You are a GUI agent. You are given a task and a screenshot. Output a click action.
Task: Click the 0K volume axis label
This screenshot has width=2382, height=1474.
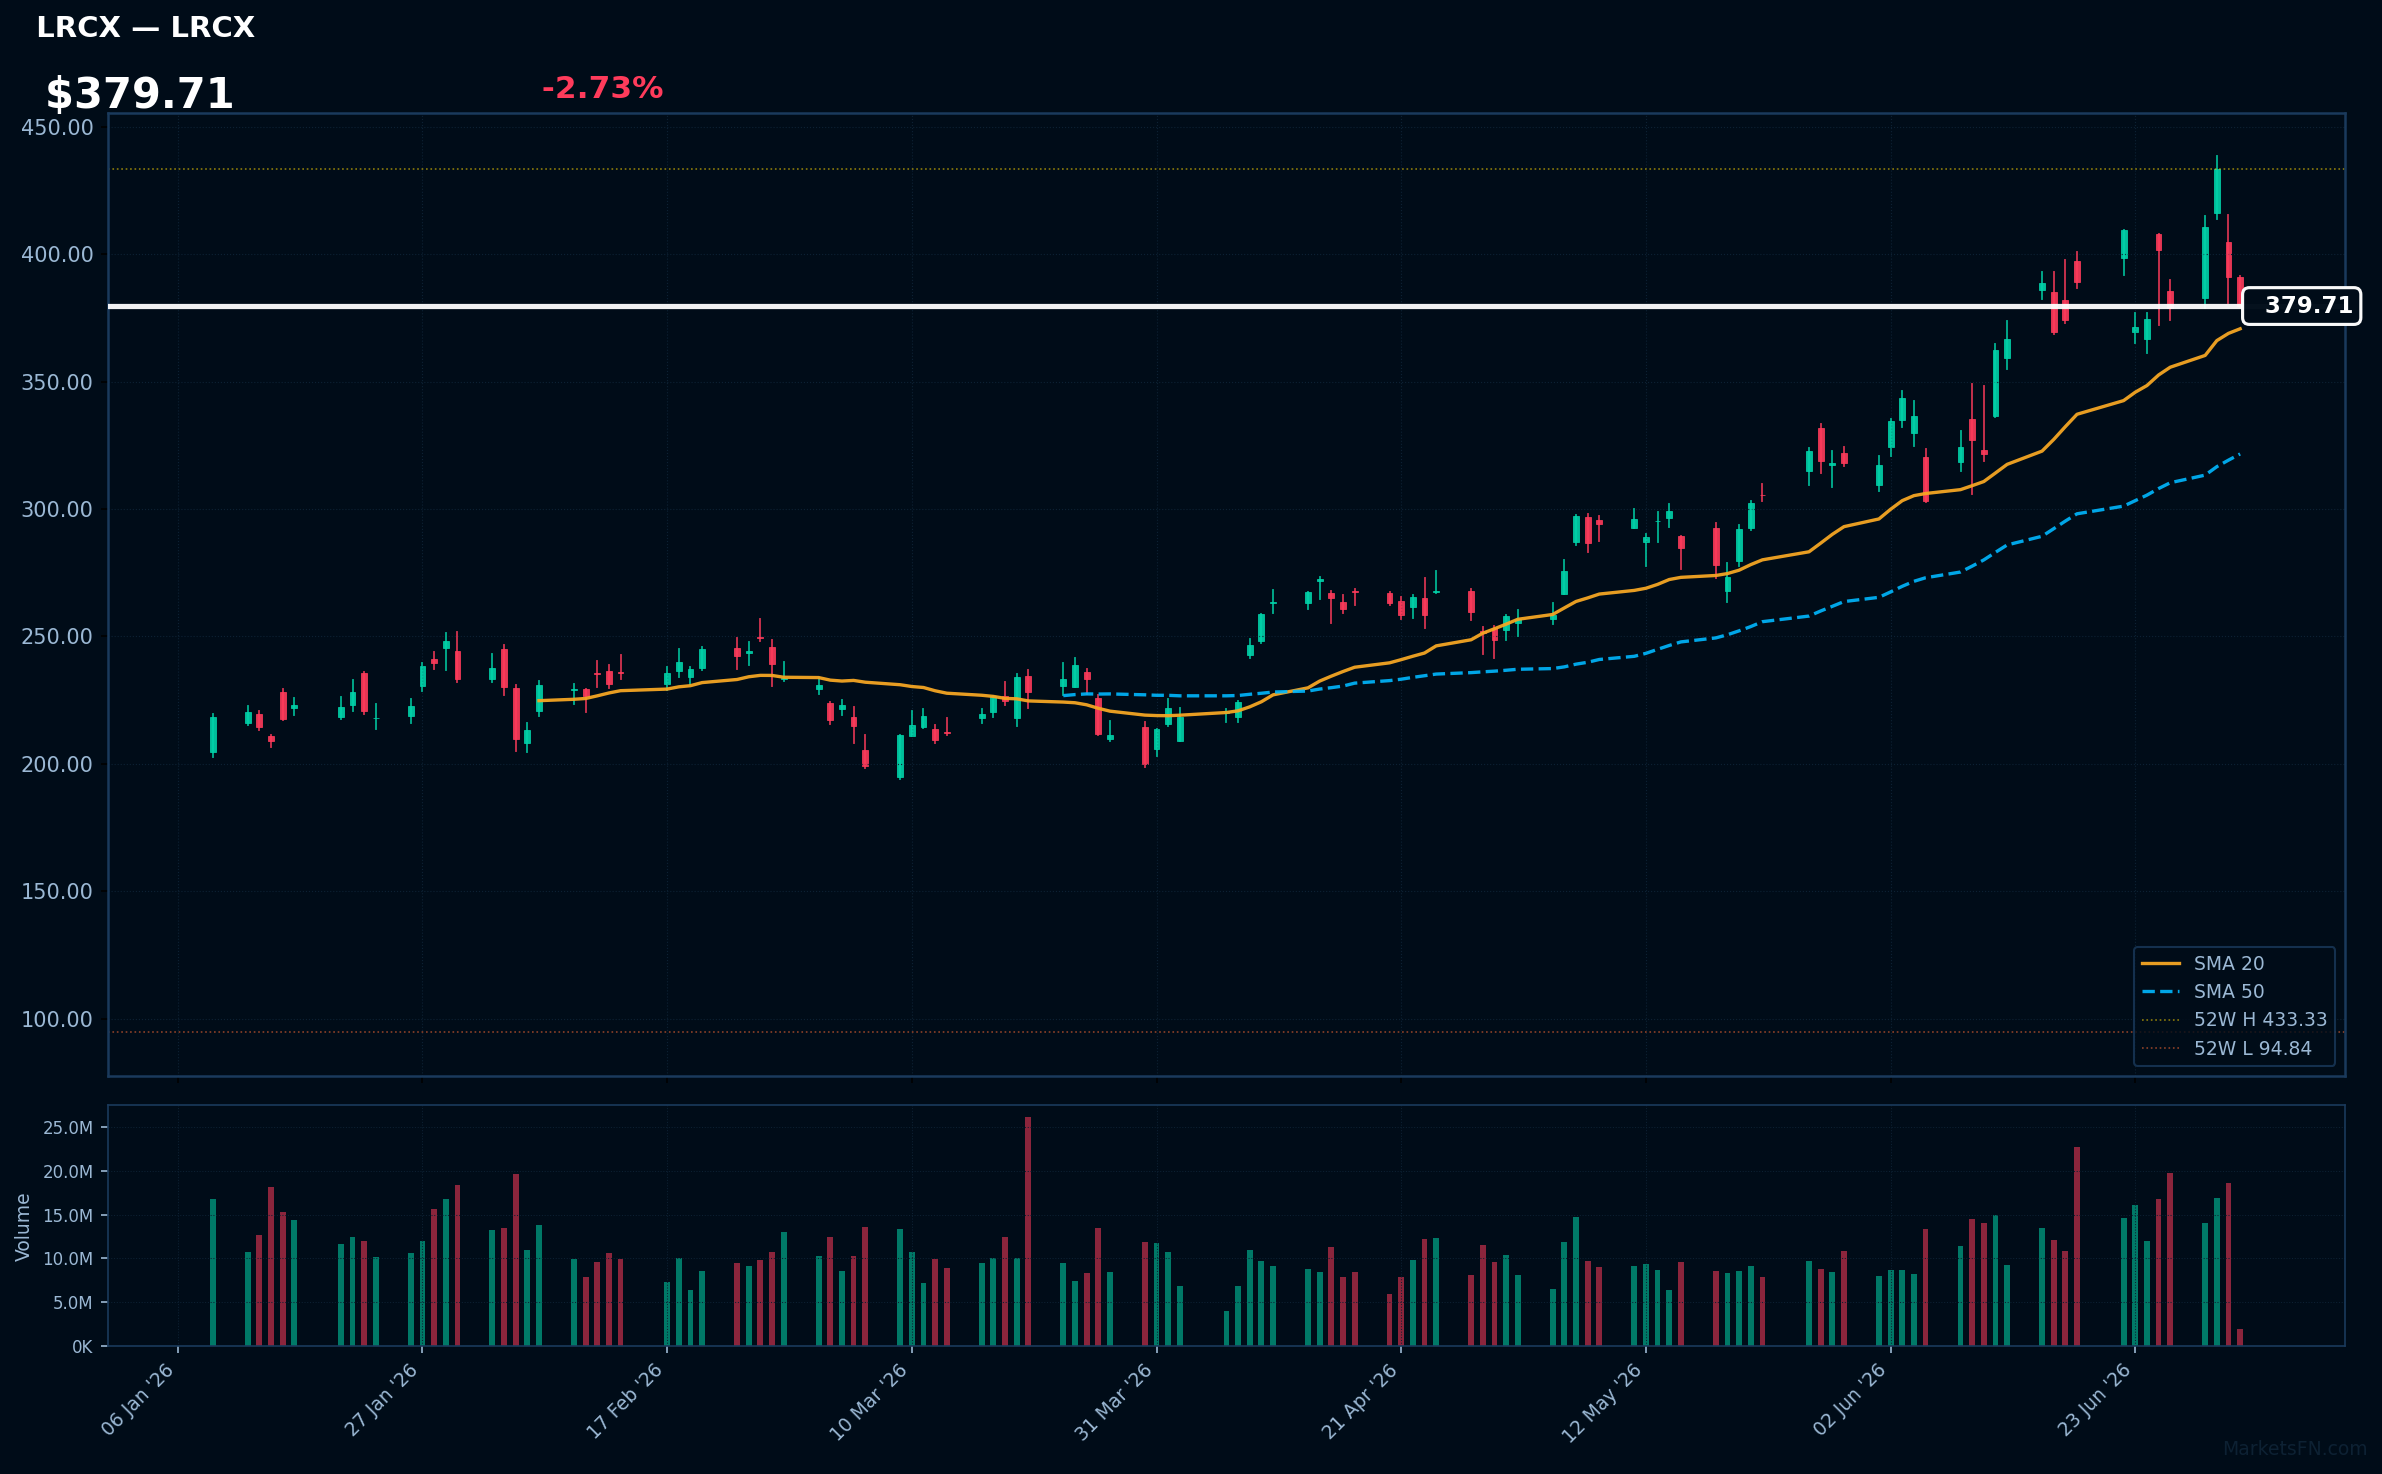click(82, 1347)
